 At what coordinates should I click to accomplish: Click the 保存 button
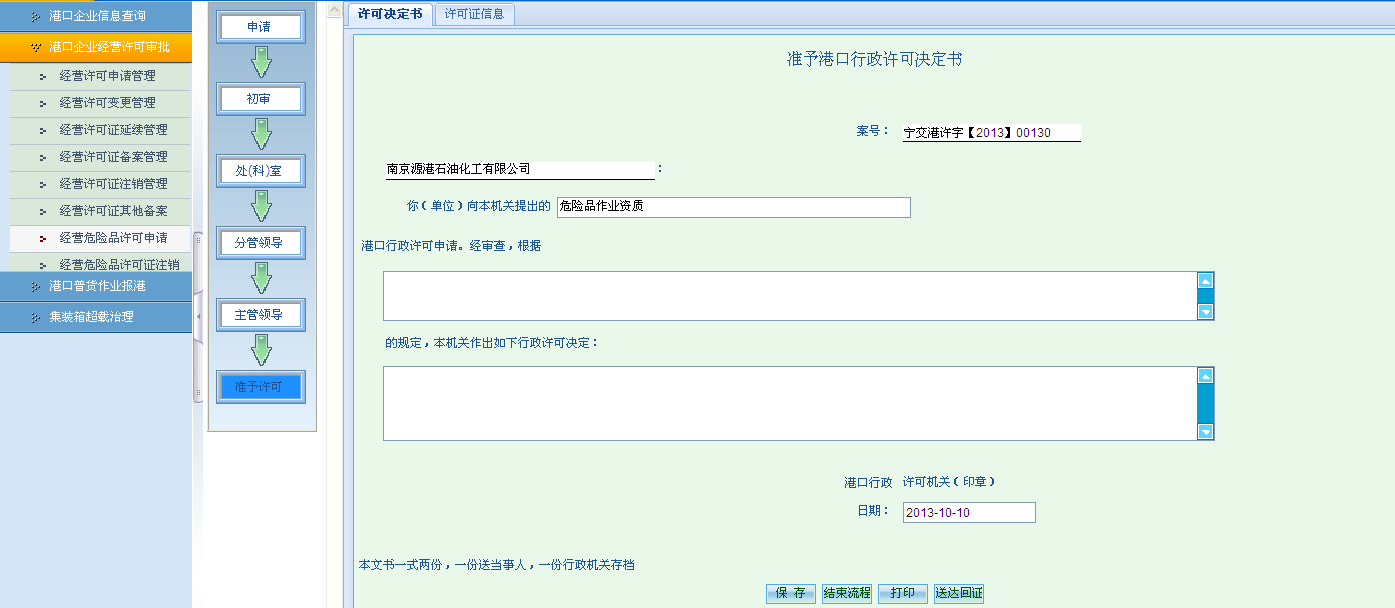(790, 593)
